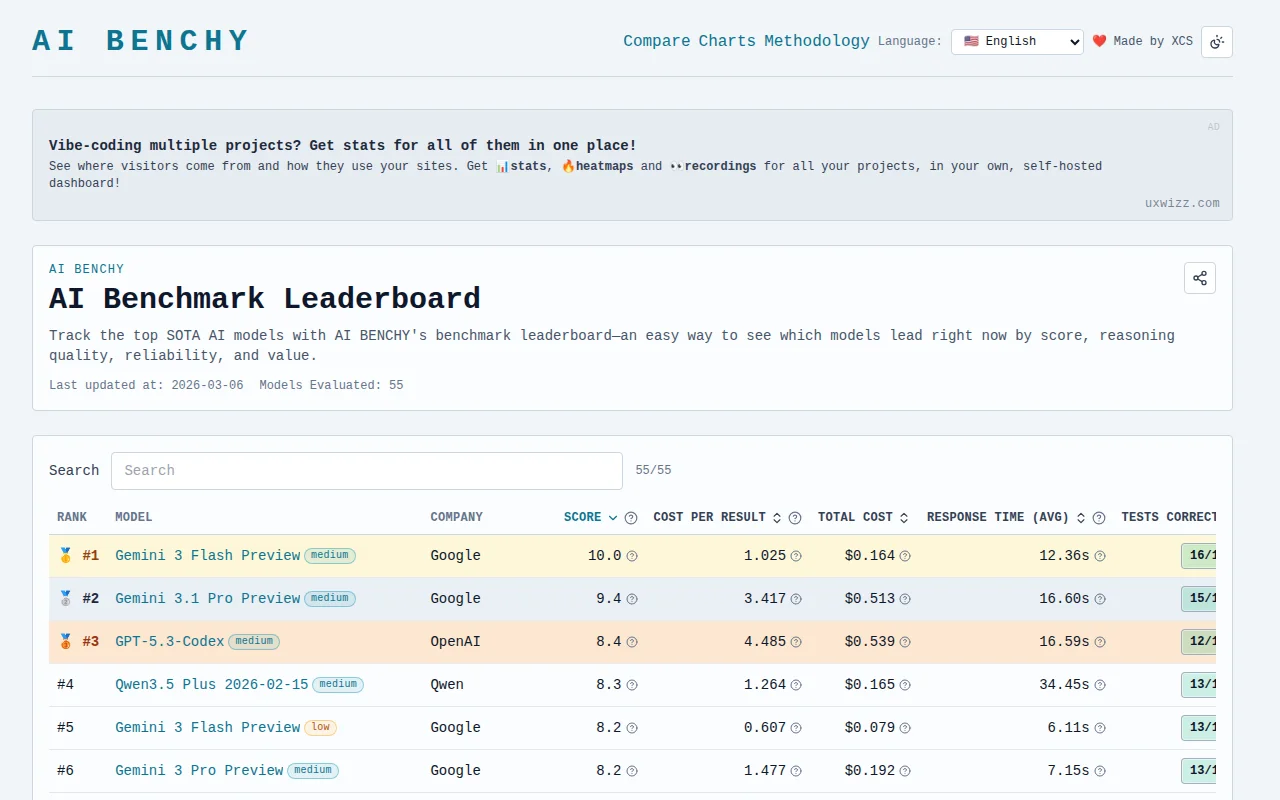Image resolution: width=1280 pixels, height=800 pixels.
Task: Click the bronze medal icon at rank #3
Action: (65, 642)
